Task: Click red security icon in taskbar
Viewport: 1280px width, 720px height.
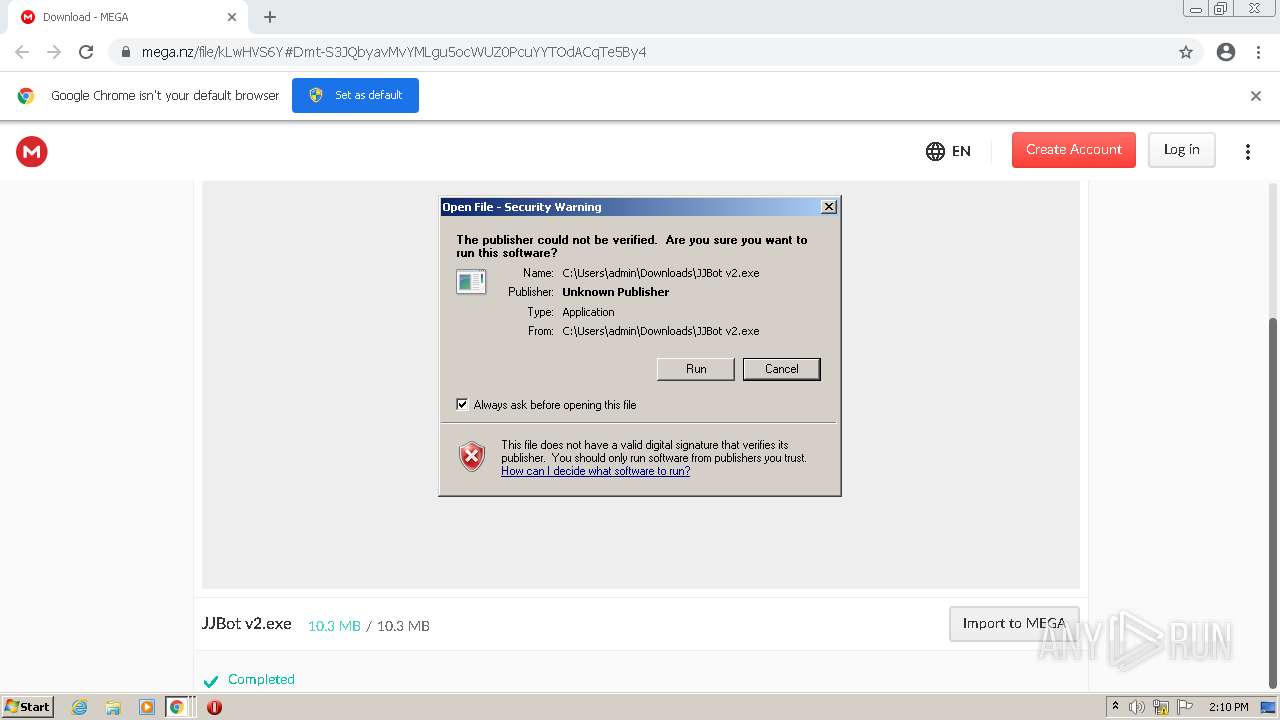Action: (x=214, y=707)
